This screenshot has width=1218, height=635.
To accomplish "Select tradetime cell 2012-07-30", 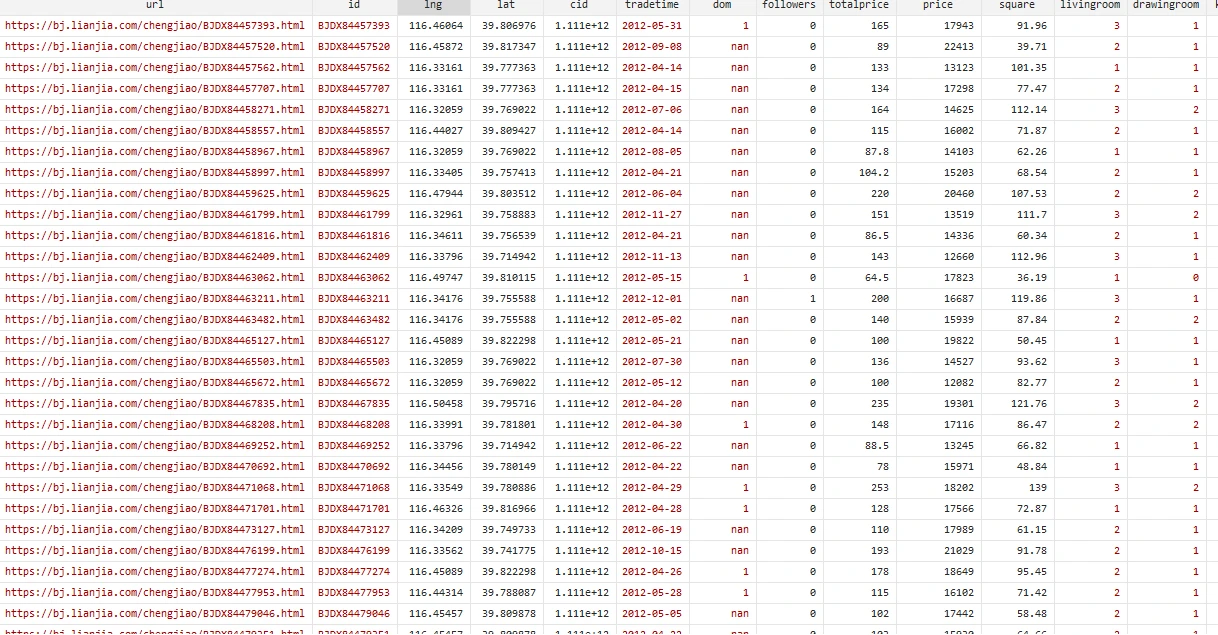I will pos(652,362).
